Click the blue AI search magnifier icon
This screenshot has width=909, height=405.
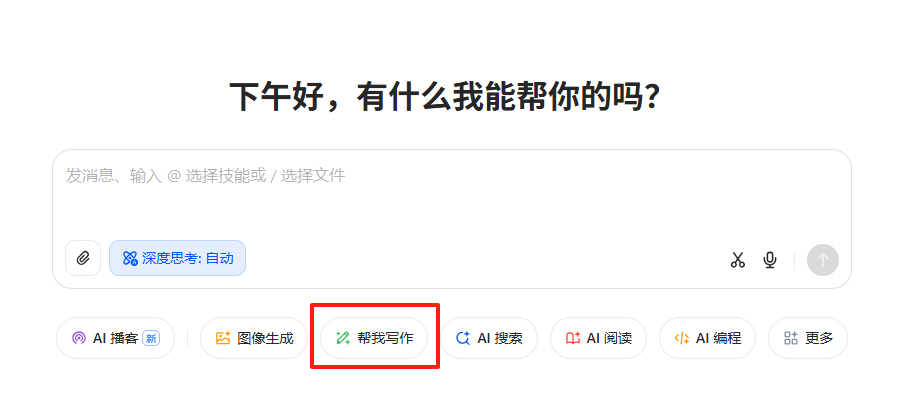[x=463, y=338]
